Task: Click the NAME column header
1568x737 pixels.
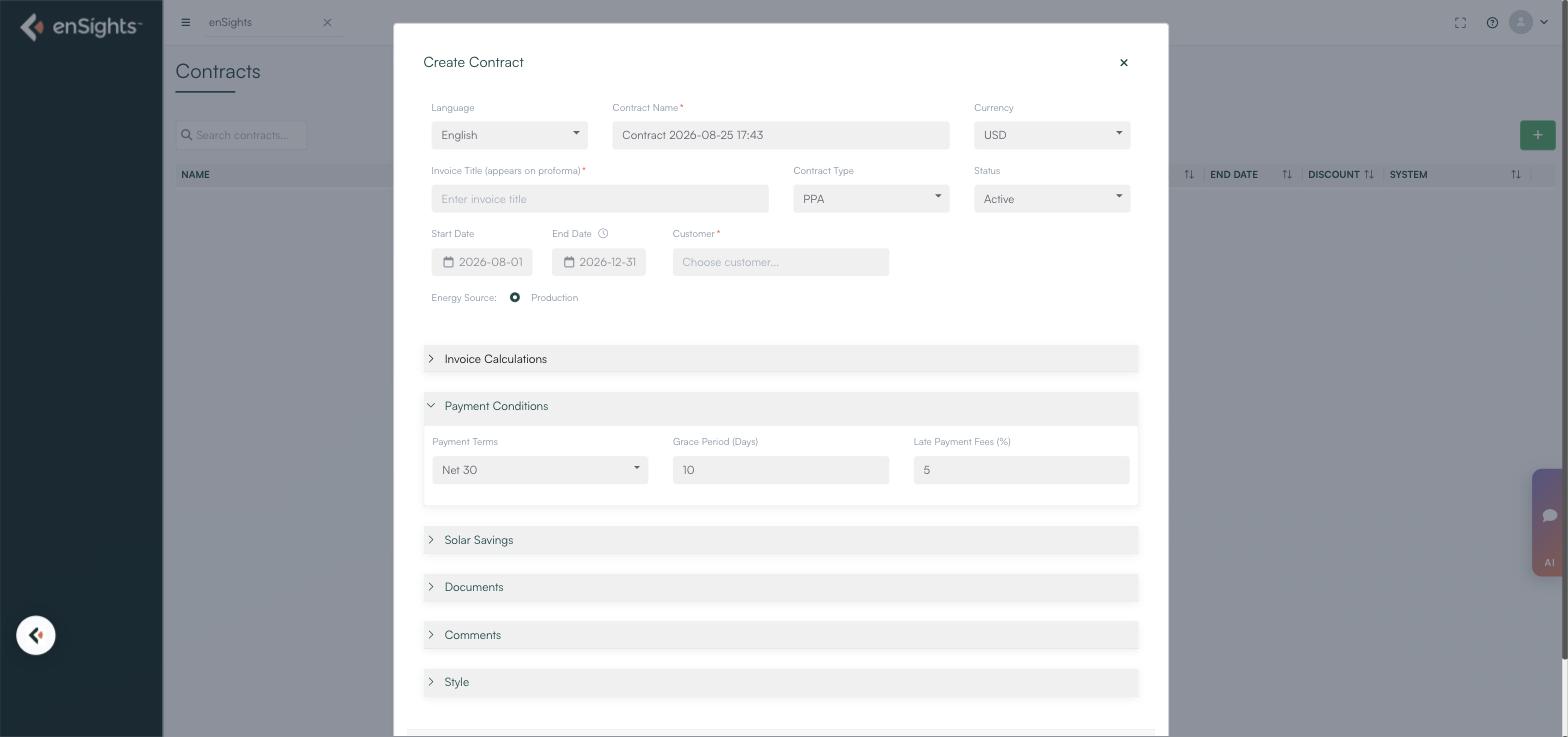Action: (196, 175)
